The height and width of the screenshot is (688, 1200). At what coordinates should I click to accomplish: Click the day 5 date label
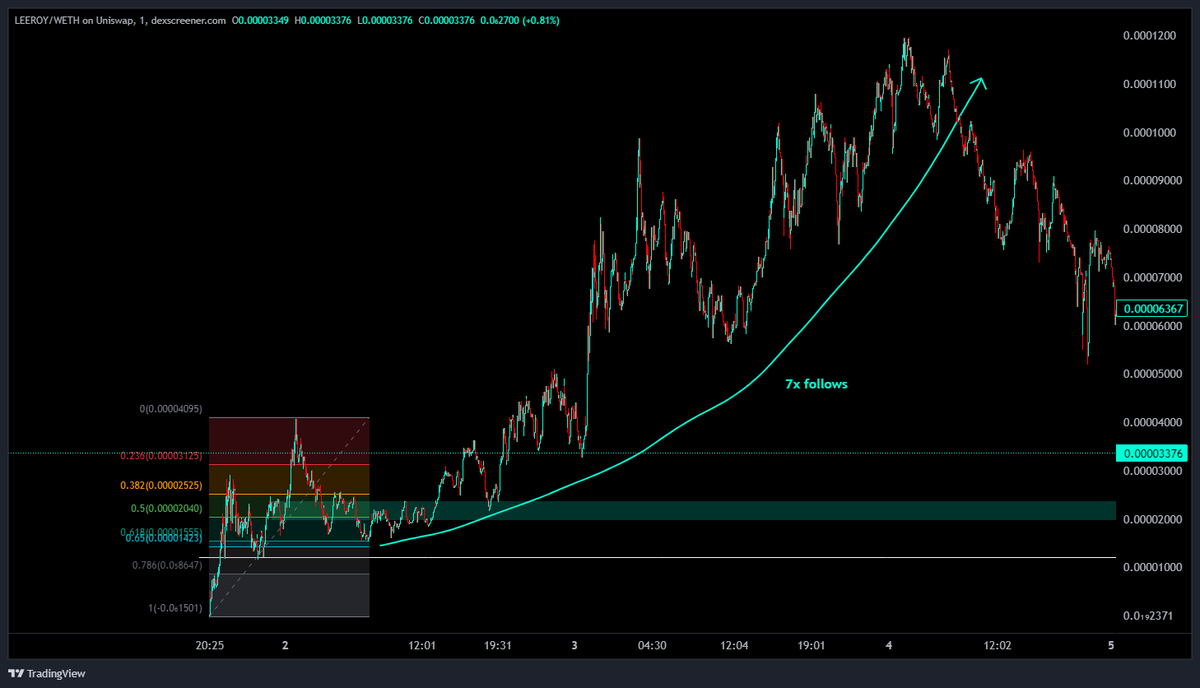(1111, 646)
